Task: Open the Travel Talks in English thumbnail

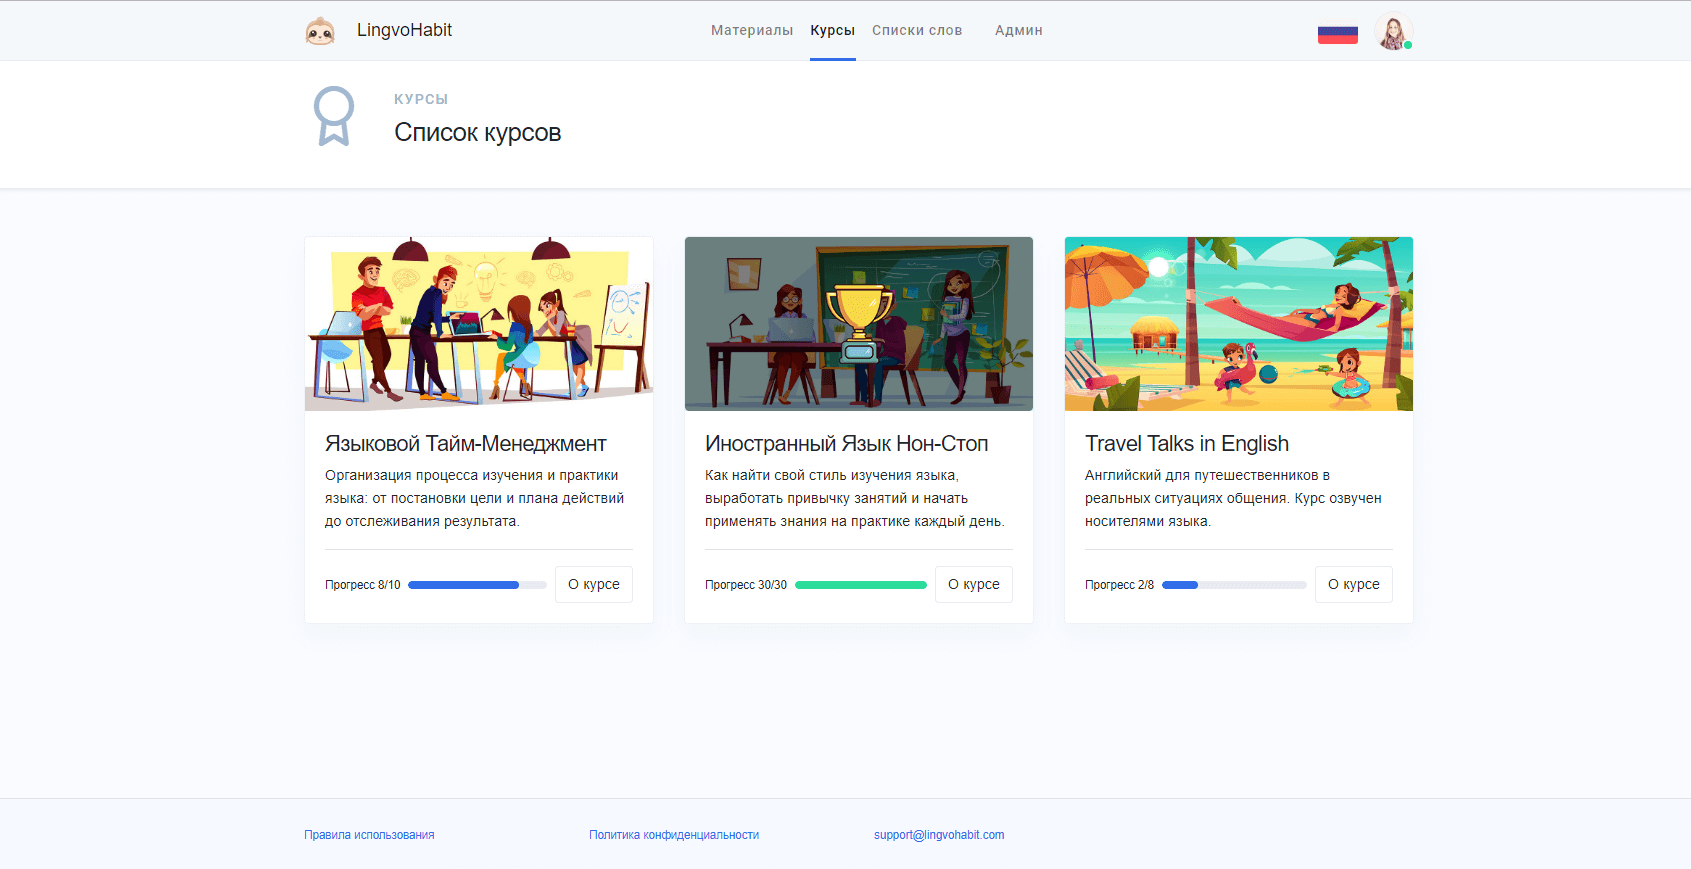Action: coord(1239,324)
